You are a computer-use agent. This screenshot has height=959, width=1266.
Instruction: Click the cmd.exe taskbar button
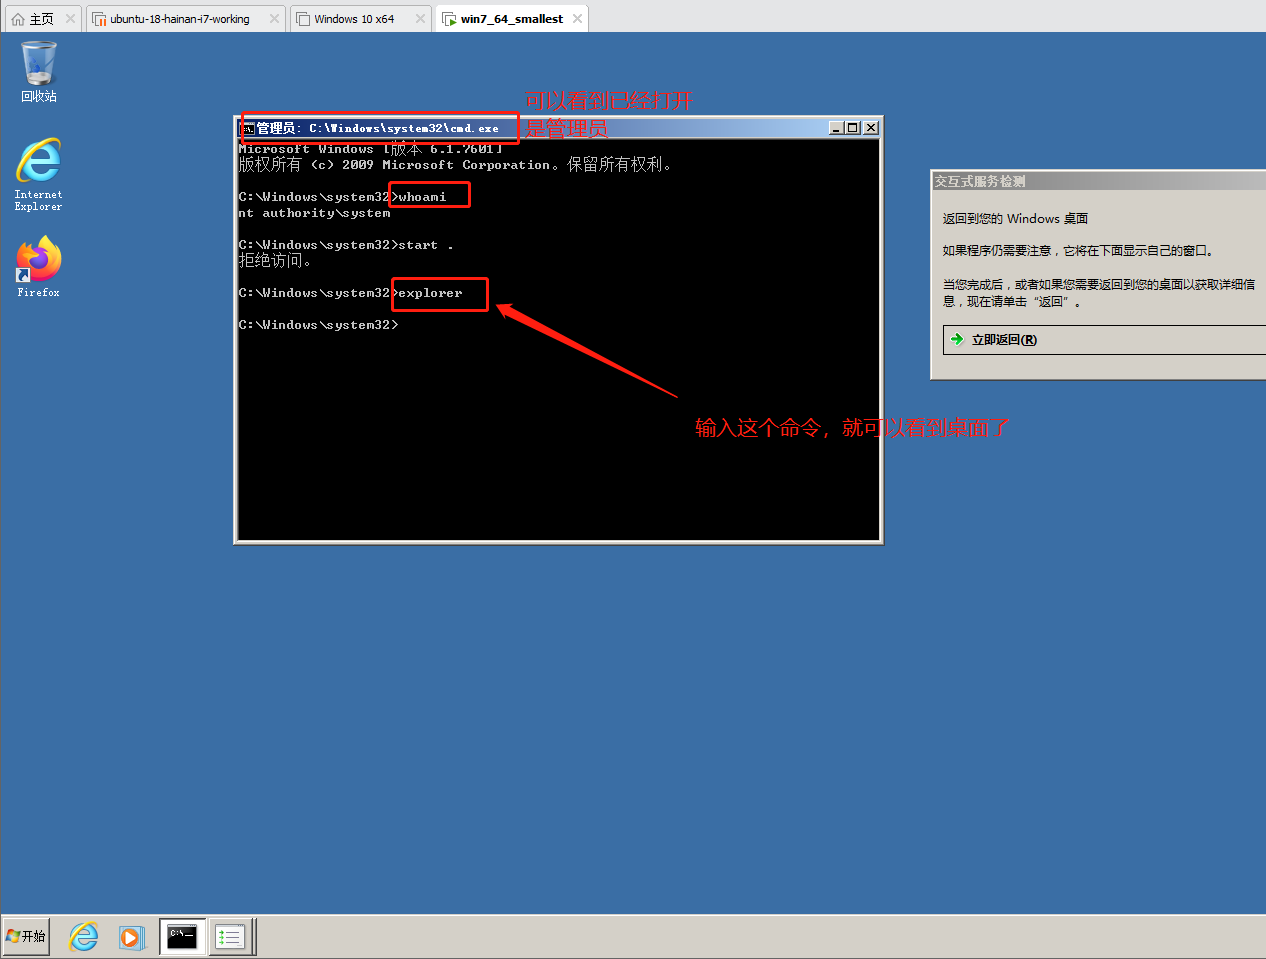point(182,937)
